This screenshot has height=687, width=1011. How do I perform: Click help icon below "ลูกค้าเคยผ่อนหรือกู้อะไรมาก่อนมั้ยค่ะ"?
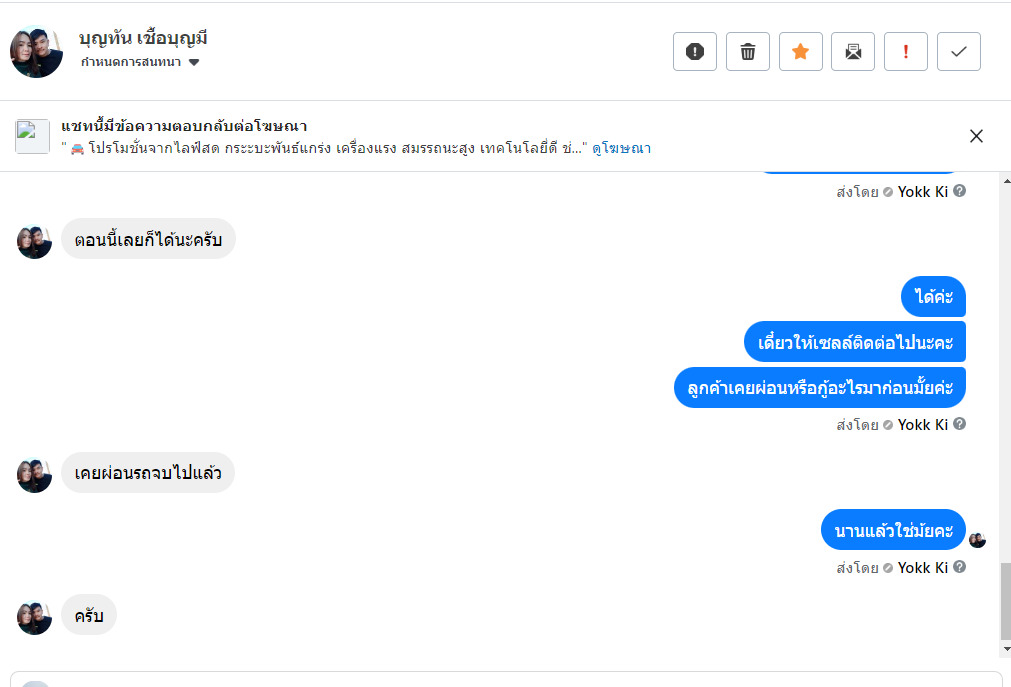(x=959, y=424)
